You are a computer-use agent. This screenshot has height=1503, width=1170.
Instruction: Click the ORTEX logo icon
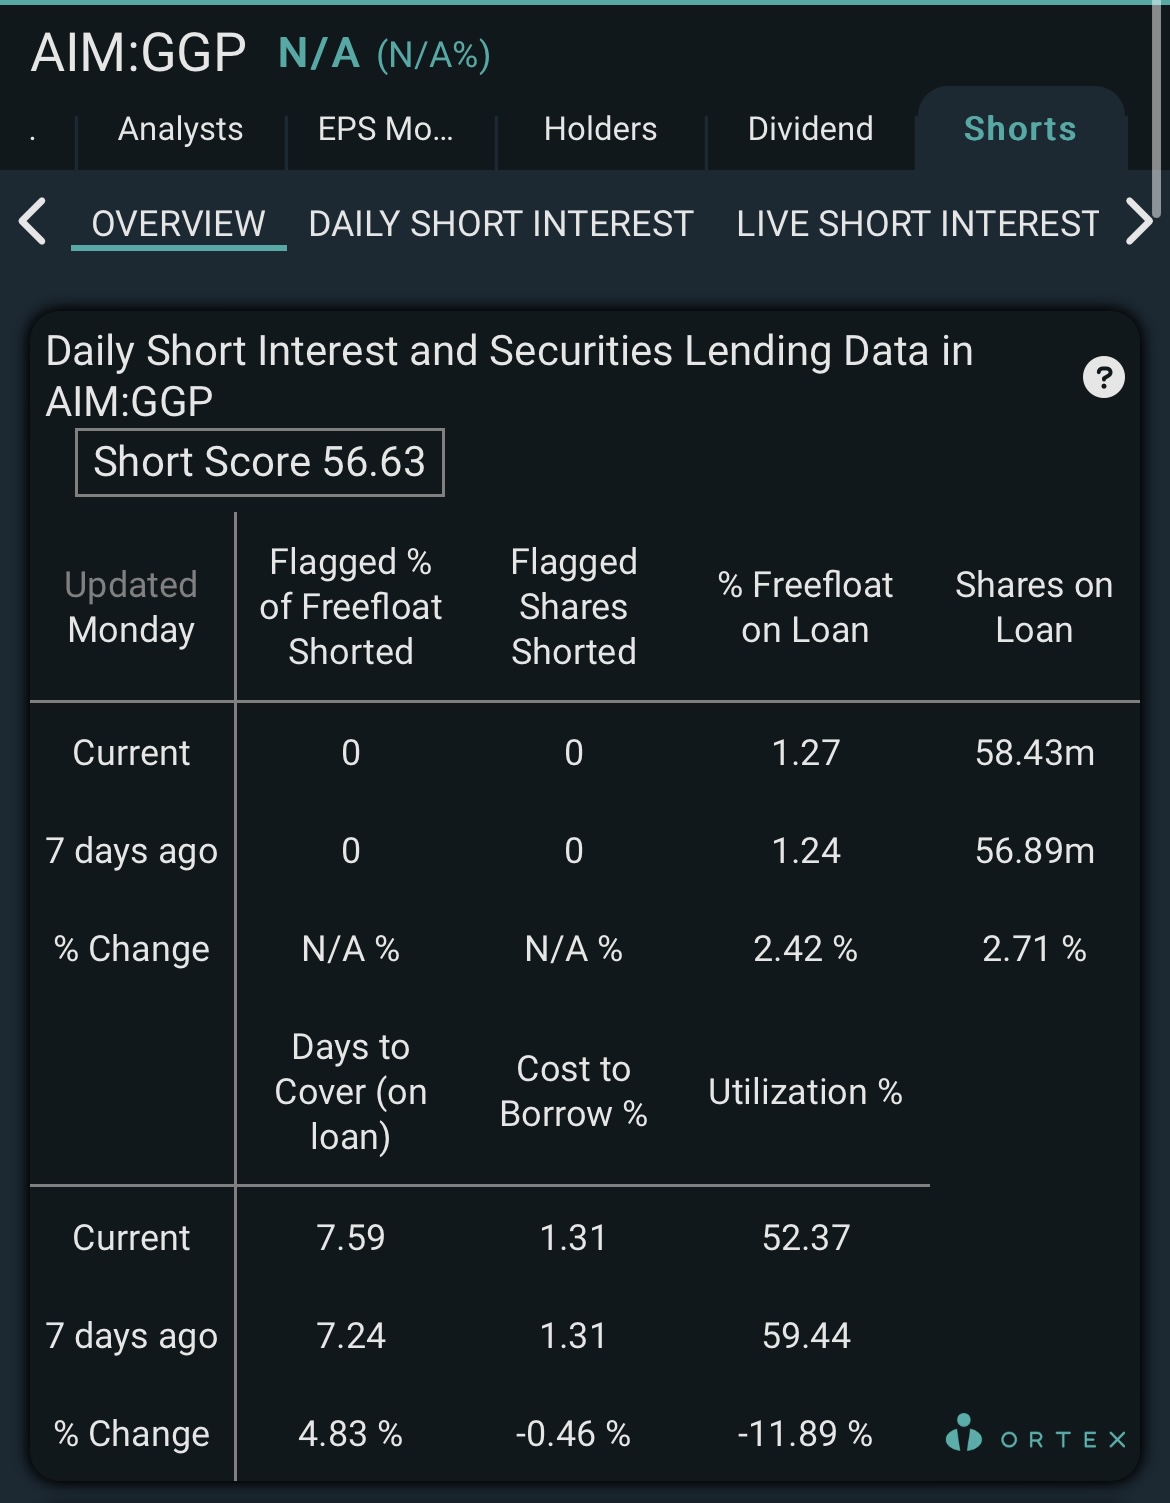[964, 1432]
